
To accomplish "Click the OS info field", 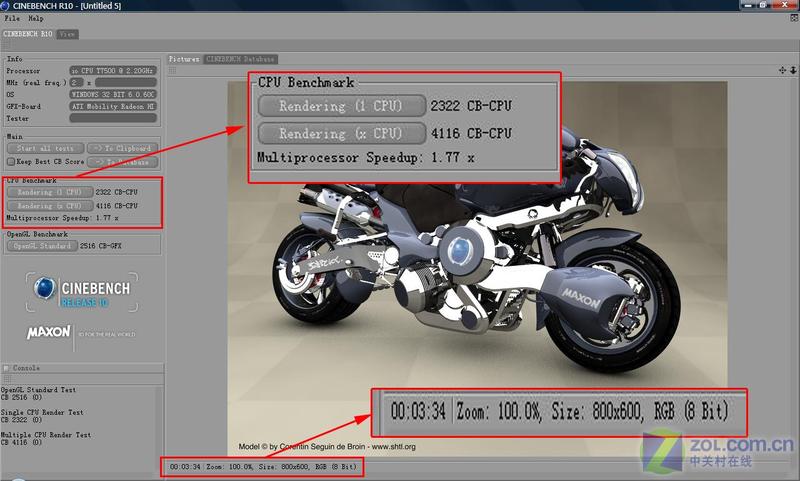I will click(113, 94).
